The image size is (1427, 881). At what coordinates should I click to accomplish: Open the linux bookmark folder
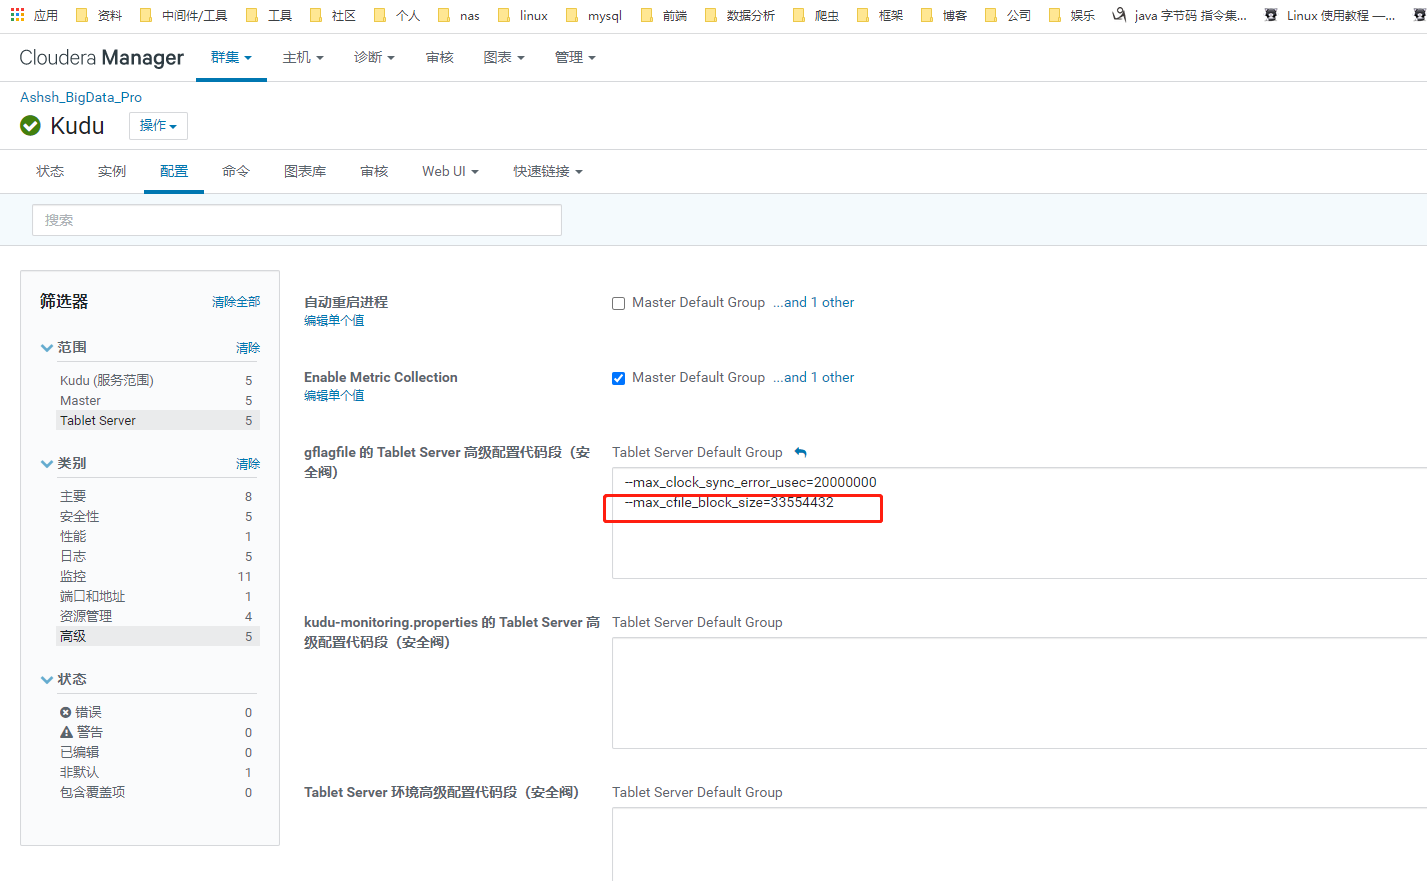[x=523, y=15]
